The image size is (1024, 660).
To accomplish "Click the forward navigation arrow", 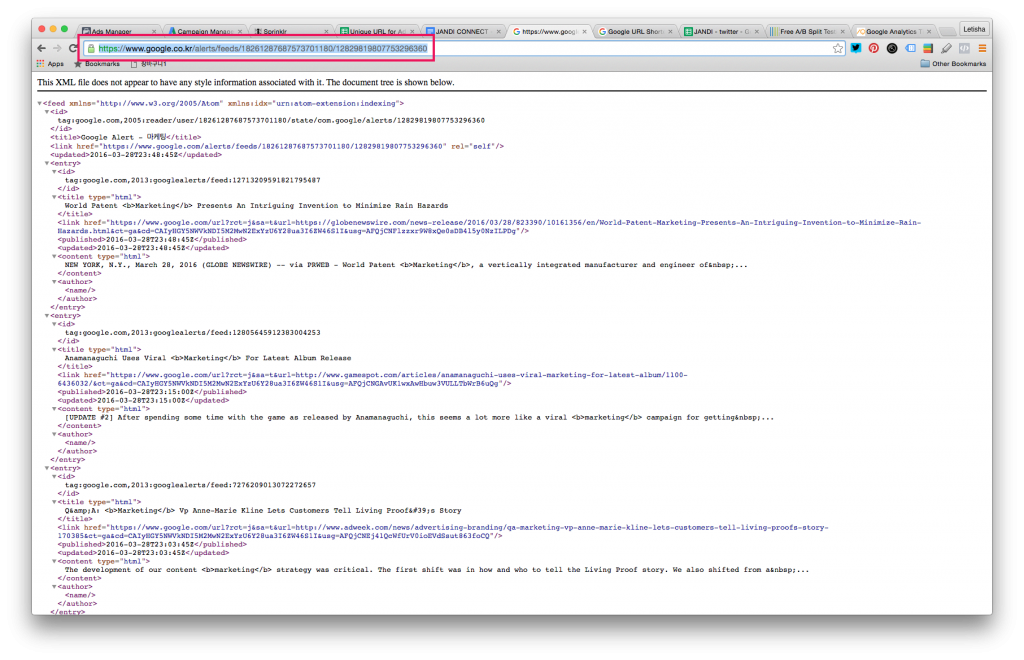I will click(57, 48).
